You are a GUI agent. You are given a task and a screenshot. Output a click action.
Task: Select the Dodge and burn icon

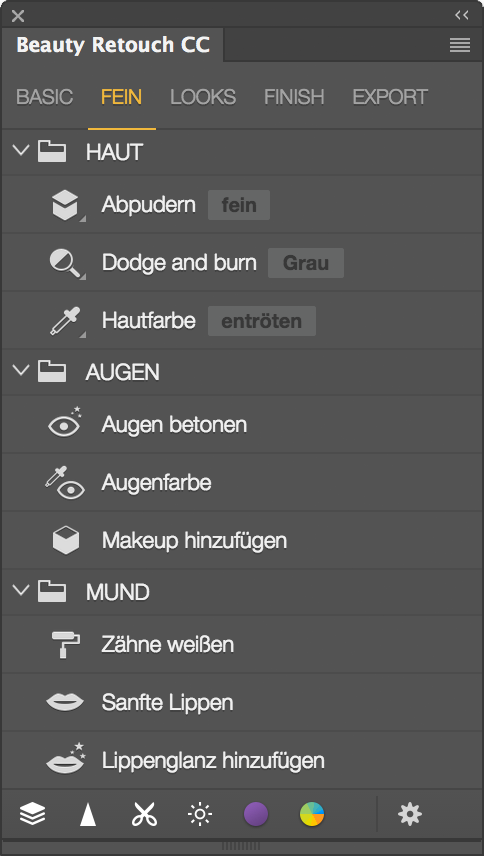coord(65,263)
